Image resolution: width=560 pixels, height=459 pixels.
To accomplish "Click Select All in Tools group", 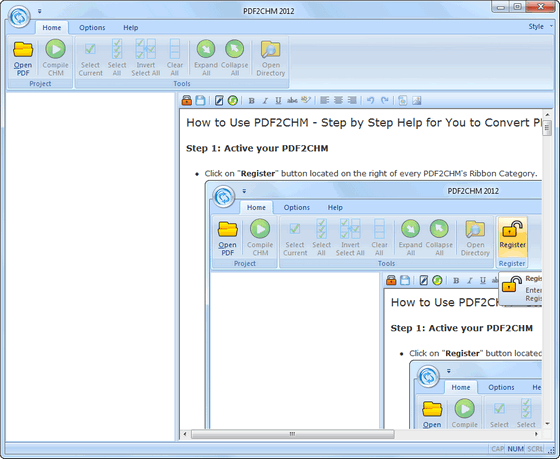I will 117,58.
